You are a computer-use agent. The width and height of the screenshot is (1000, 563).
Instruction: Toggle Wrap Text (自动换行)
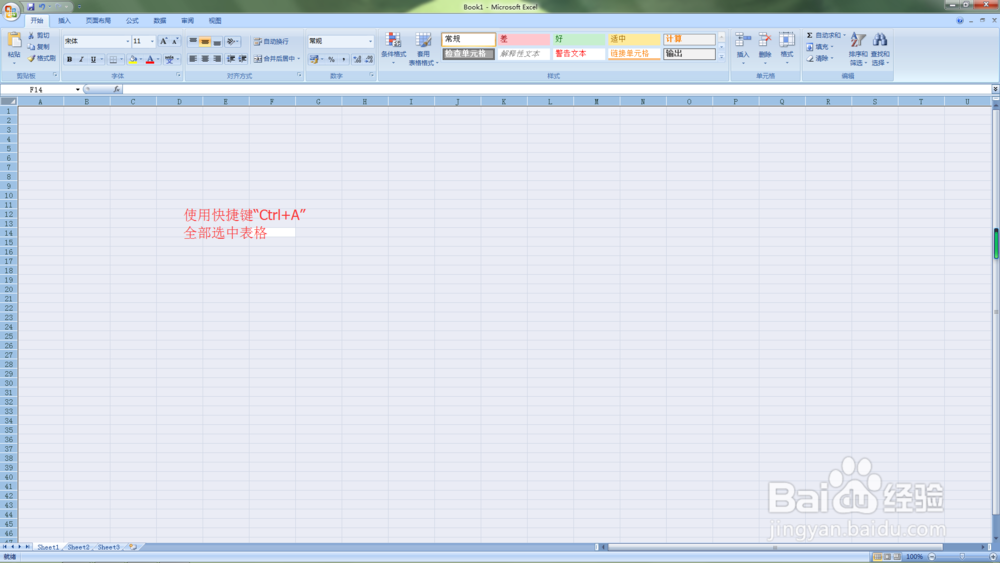click(271, 41)
